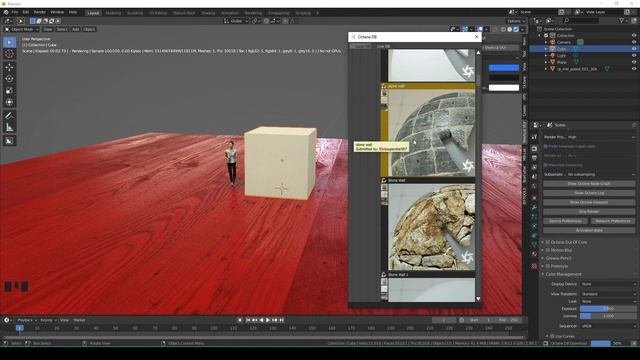The height and width of the screenshot is (360, 640).
Task: Click the Stop Render button
Action: 589,212
